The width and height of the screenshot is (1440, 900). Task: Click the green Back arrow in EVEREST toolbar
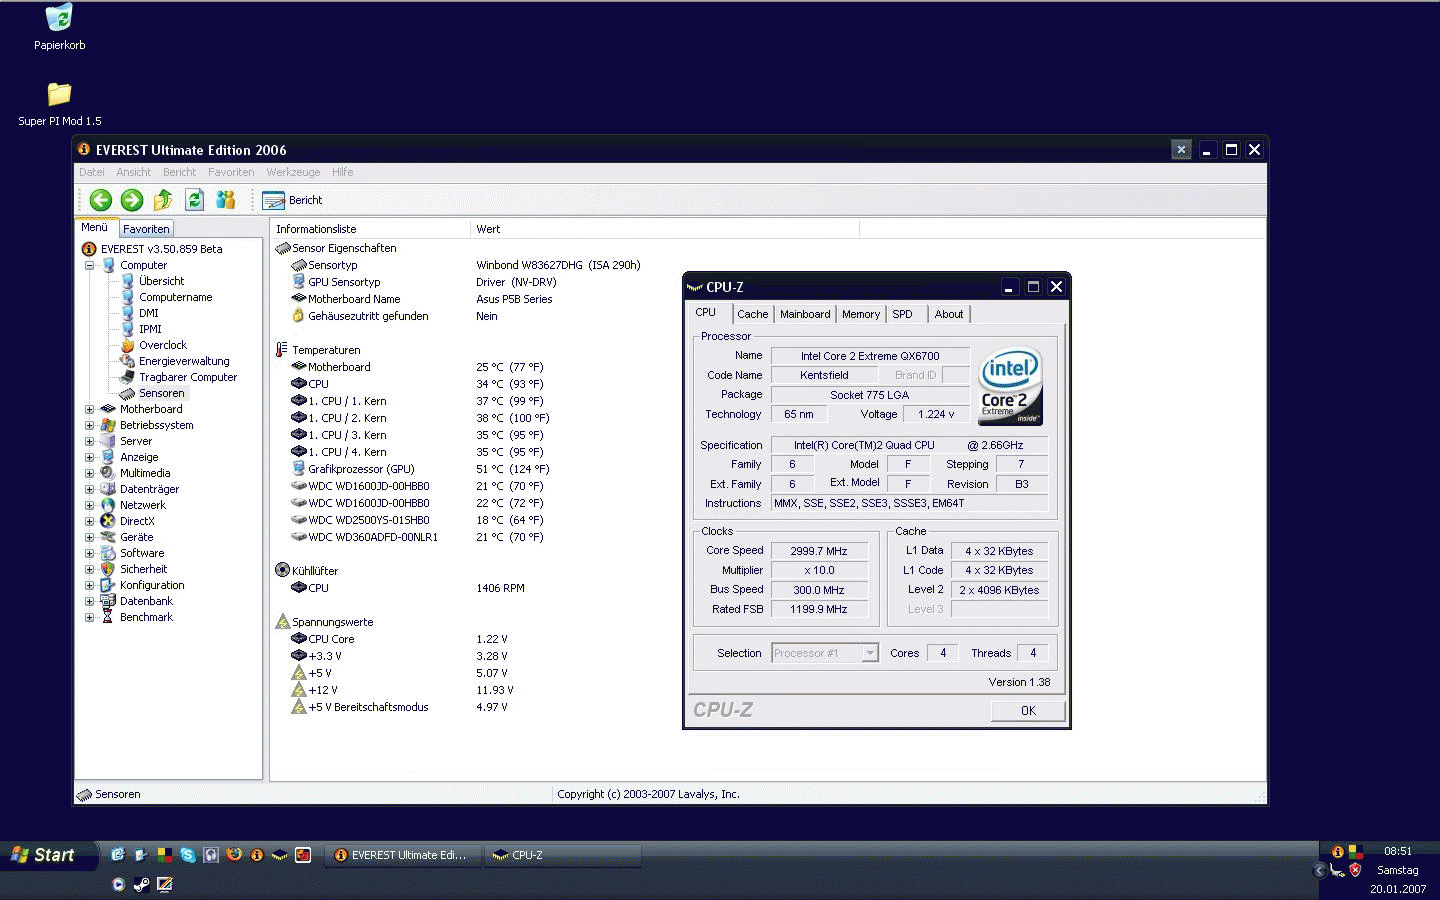[x=101, y=200]
